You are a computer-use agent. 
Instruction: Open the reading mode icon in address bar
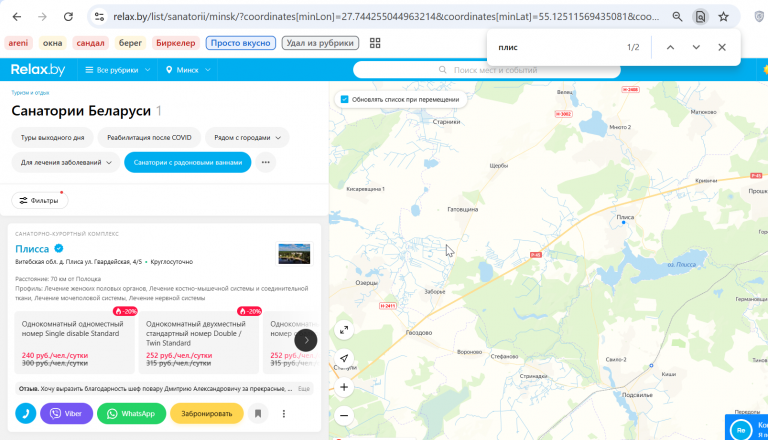coord(700,17)
